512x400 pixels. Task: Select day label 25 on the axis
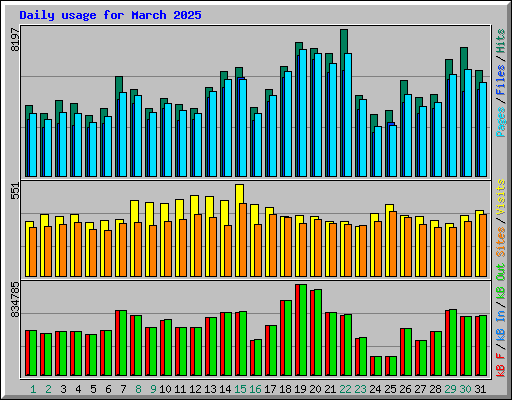coord(390,389)
